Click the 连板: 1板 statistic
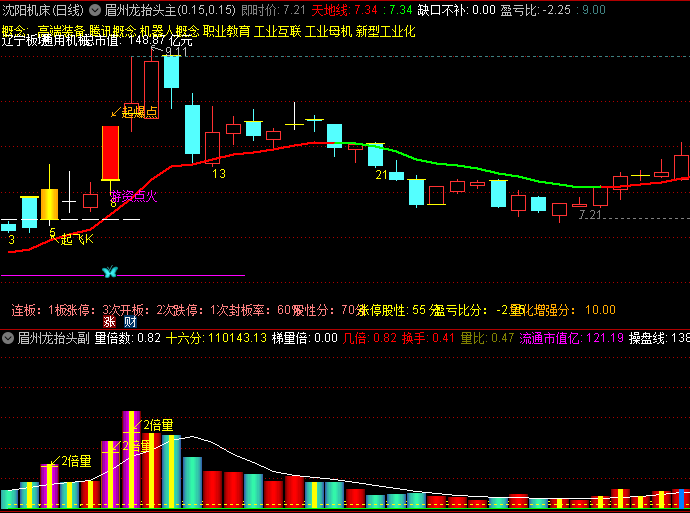690x513 pixels. (38, 310)
